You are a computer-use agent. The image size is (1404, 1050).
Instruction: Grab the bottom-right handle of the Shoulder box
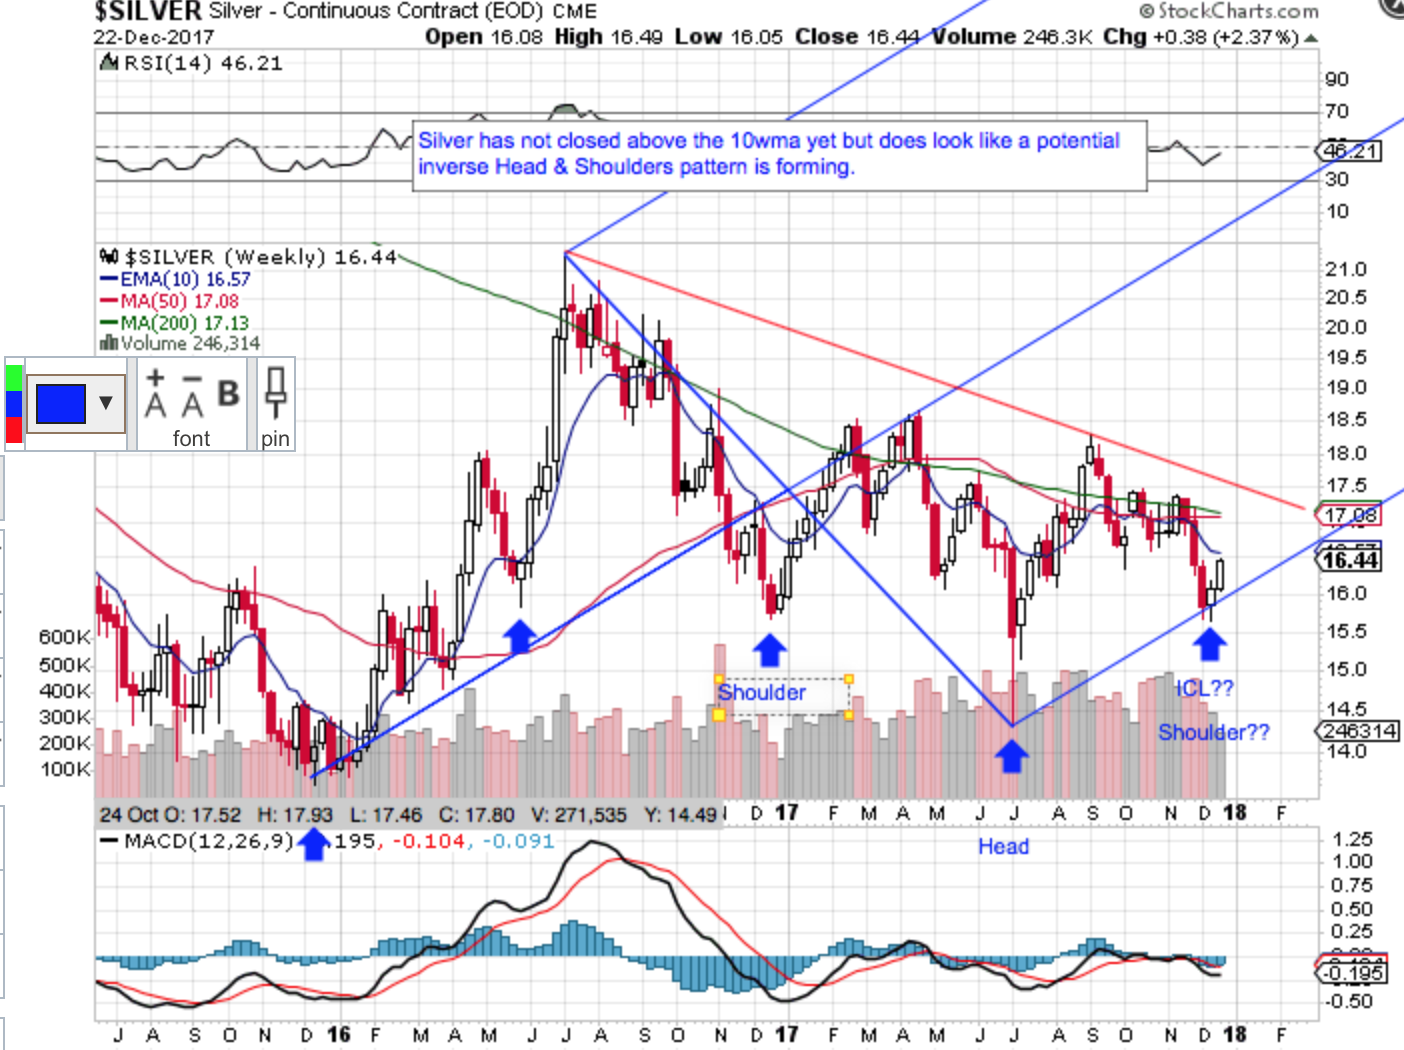tap(849, 715)
